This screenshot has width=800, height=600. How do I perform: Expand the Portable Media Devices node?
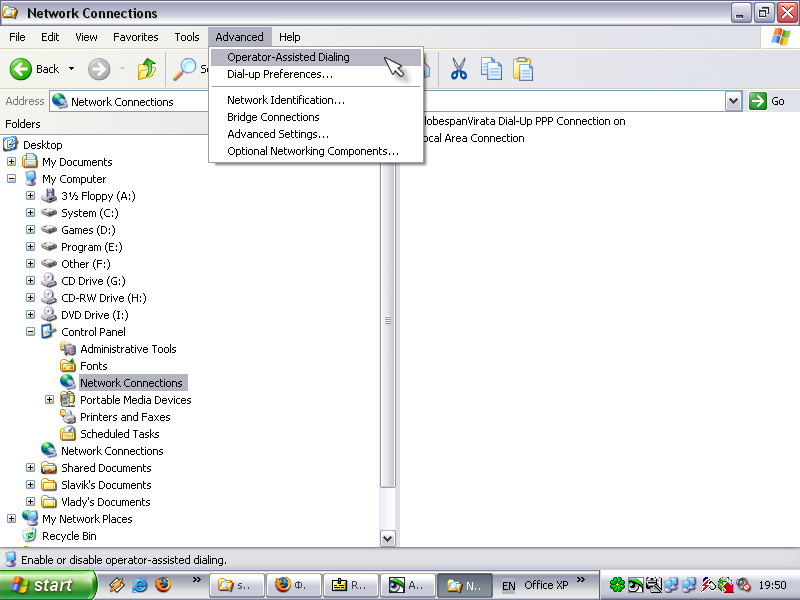(49, 400)
